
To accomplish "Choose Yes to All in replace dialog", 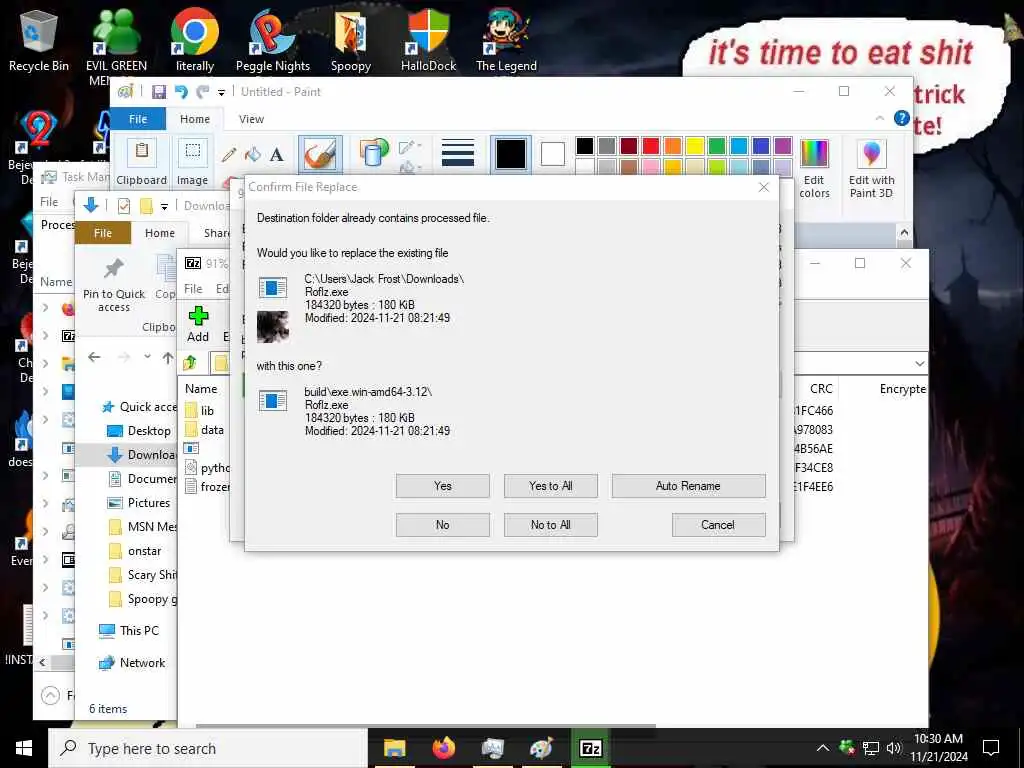I will [x=551, y=486].
